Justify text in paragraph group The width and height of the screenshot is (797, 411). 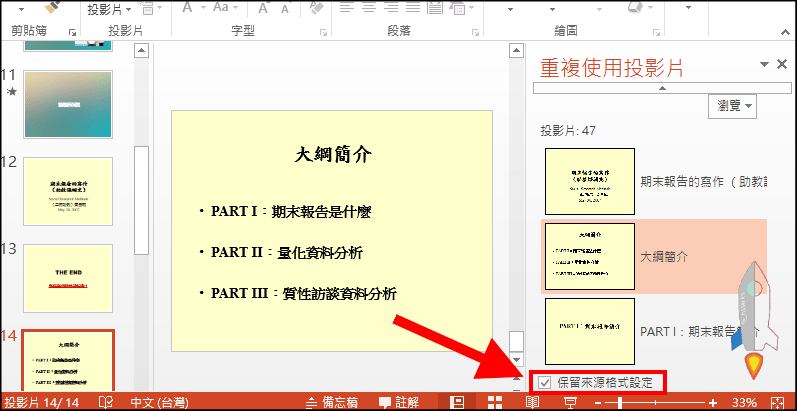(413, 7)
